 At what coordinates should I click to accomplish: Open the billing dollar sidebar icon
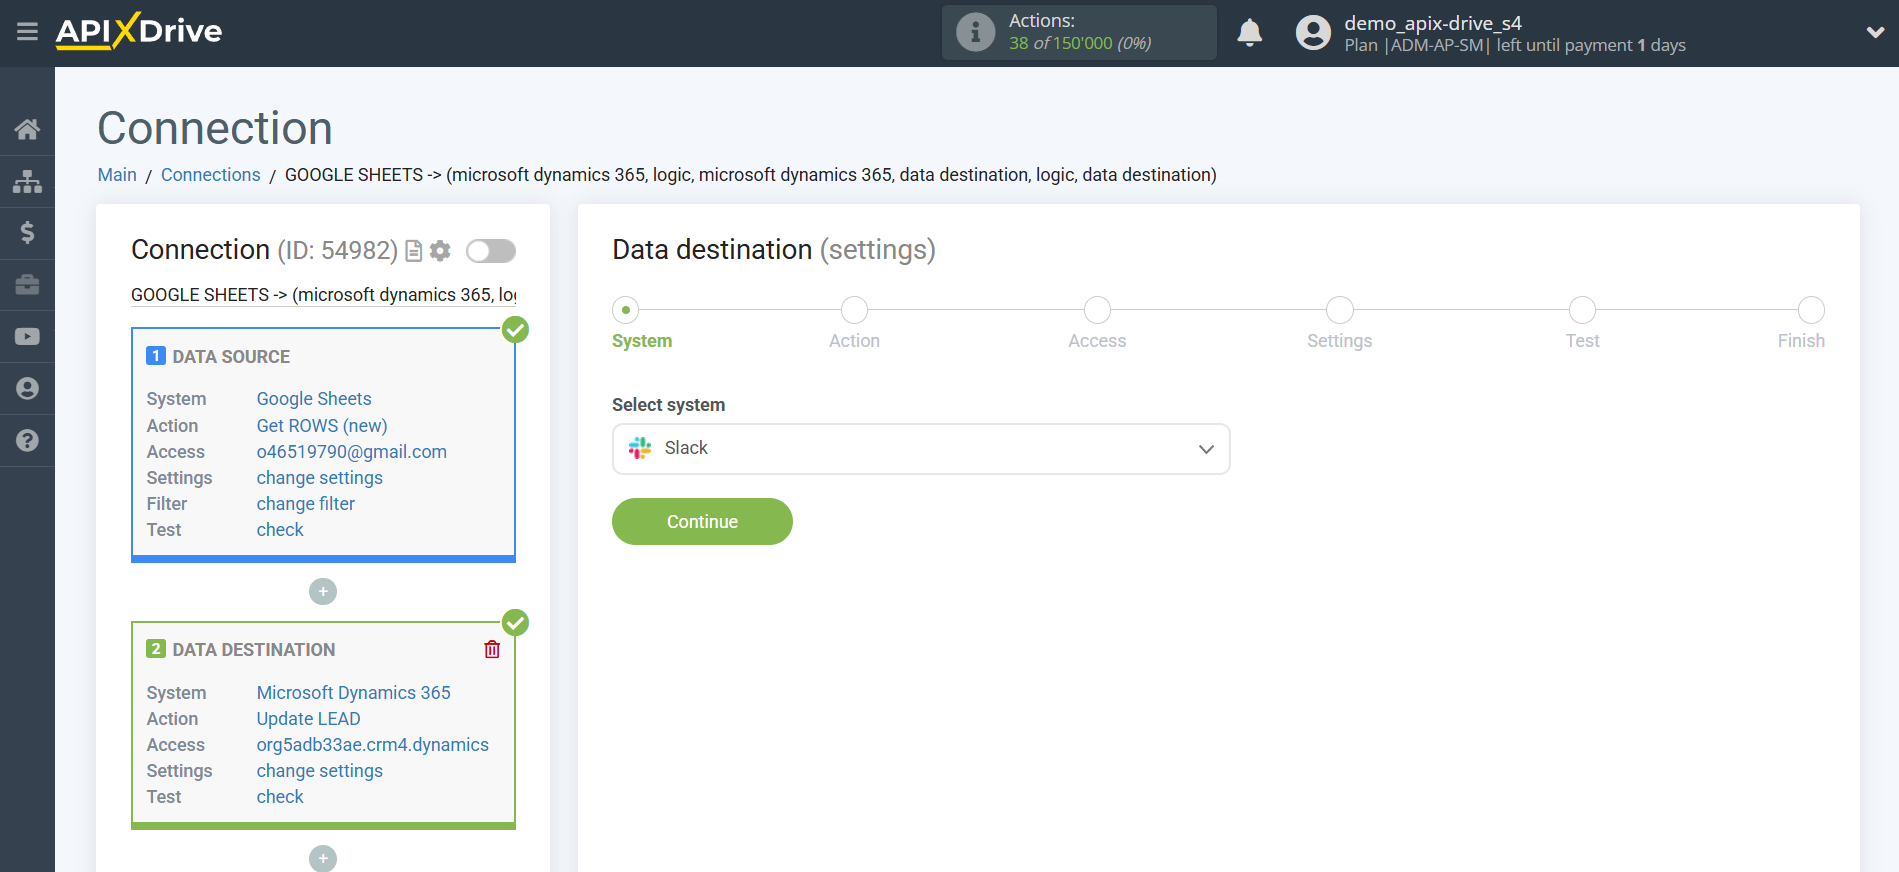click(x=27, y=233)
